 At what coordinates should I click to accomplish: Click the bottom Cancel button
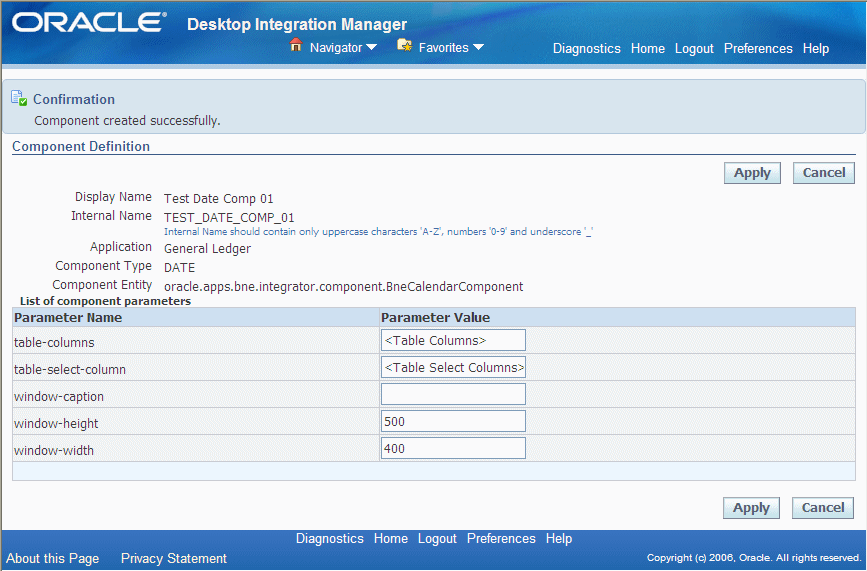pos(823,508)
